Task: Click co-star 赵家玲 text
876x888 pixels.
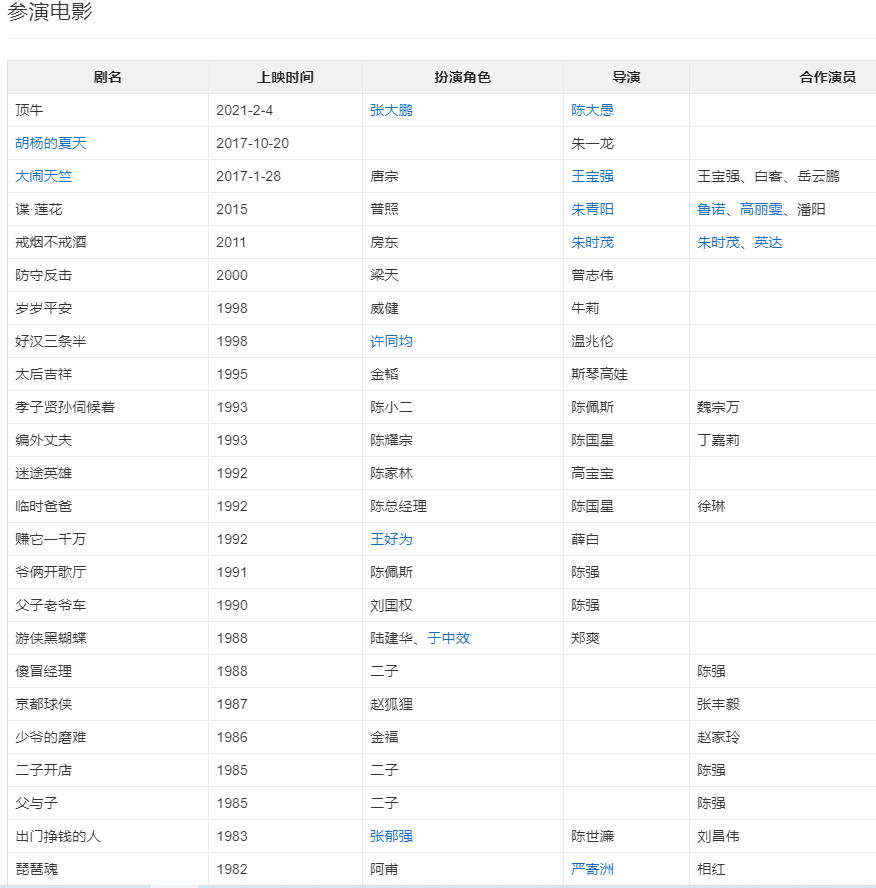Action: [719, 737]
